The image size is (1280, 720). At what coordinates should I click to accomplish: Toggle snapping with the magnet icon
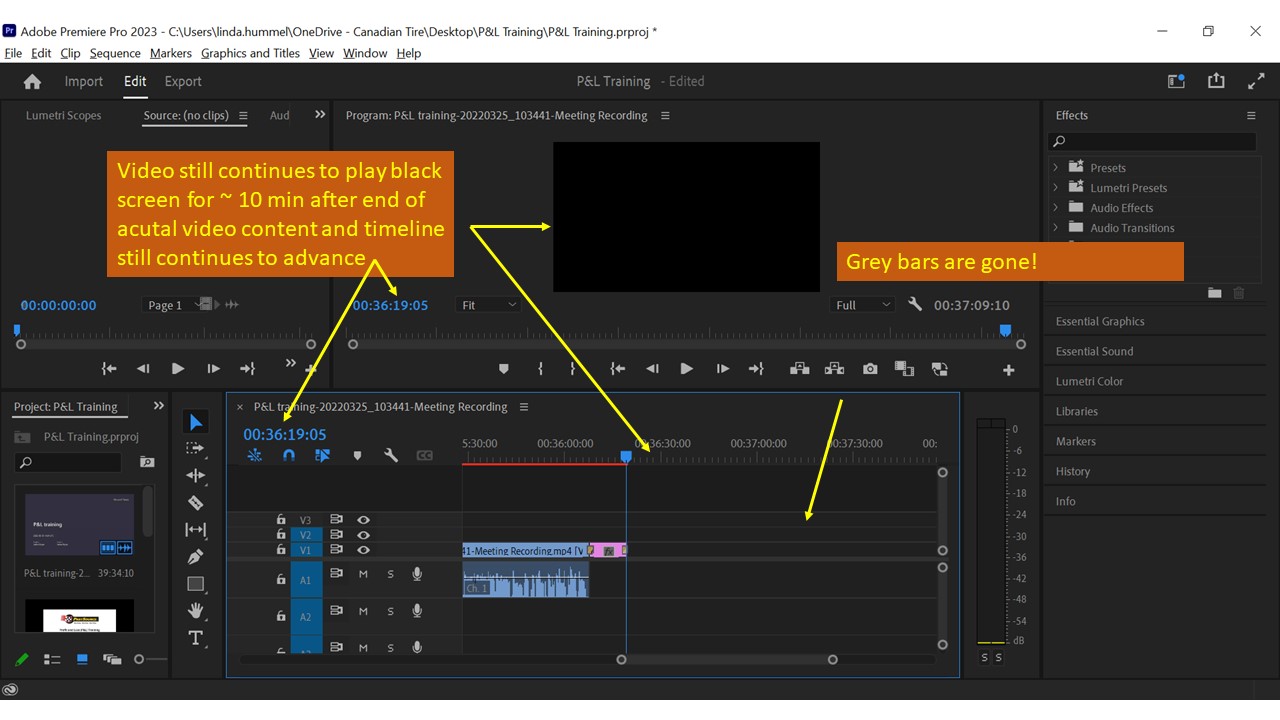click(289, 455)
